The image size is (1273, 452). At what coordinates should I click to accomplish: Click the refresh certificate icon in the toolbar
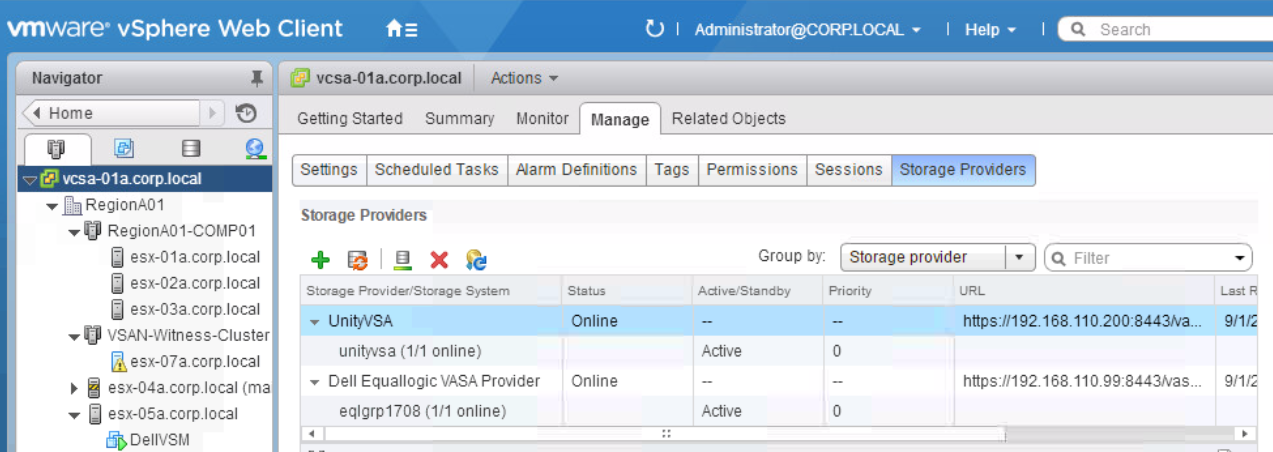point(476,260)
